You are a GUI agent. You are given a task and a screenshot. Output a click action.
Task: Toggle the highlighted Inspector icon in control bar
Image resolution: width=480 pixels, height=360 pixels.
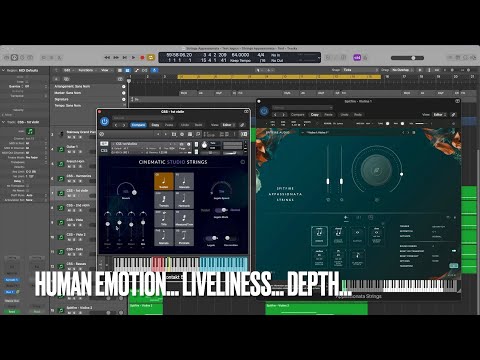pyautogui.click(x=14, y=57)
